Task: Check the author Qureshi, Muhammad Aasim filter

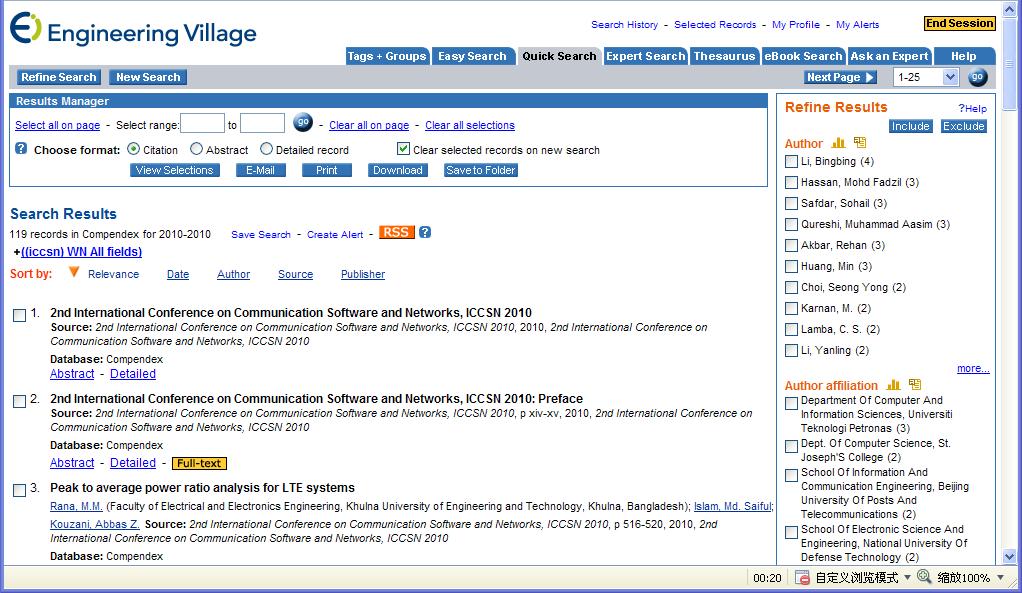Action: click(791, 224)
